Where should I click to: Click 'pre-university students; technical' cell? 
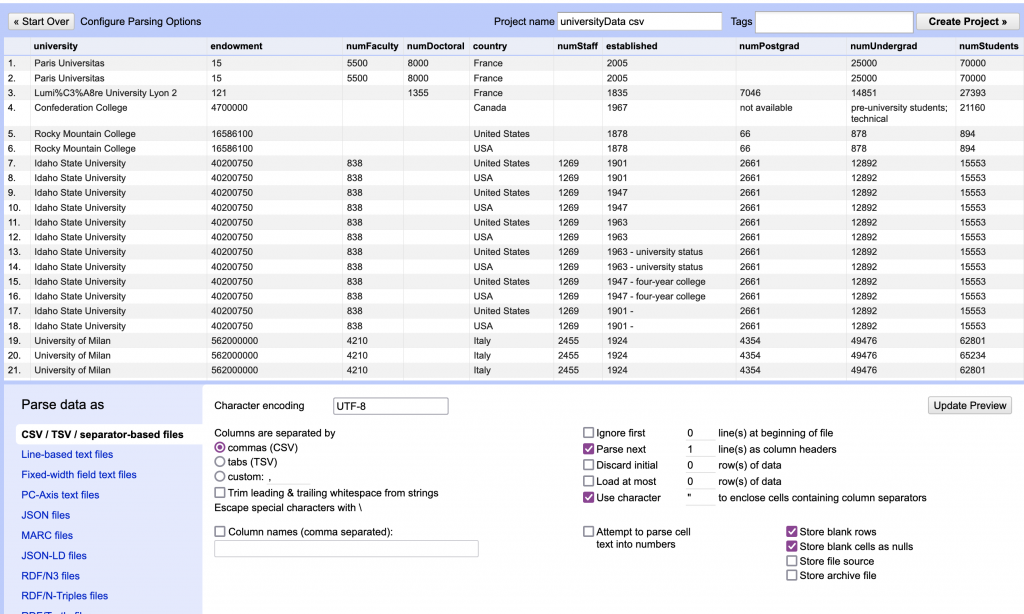click(899, 113)
